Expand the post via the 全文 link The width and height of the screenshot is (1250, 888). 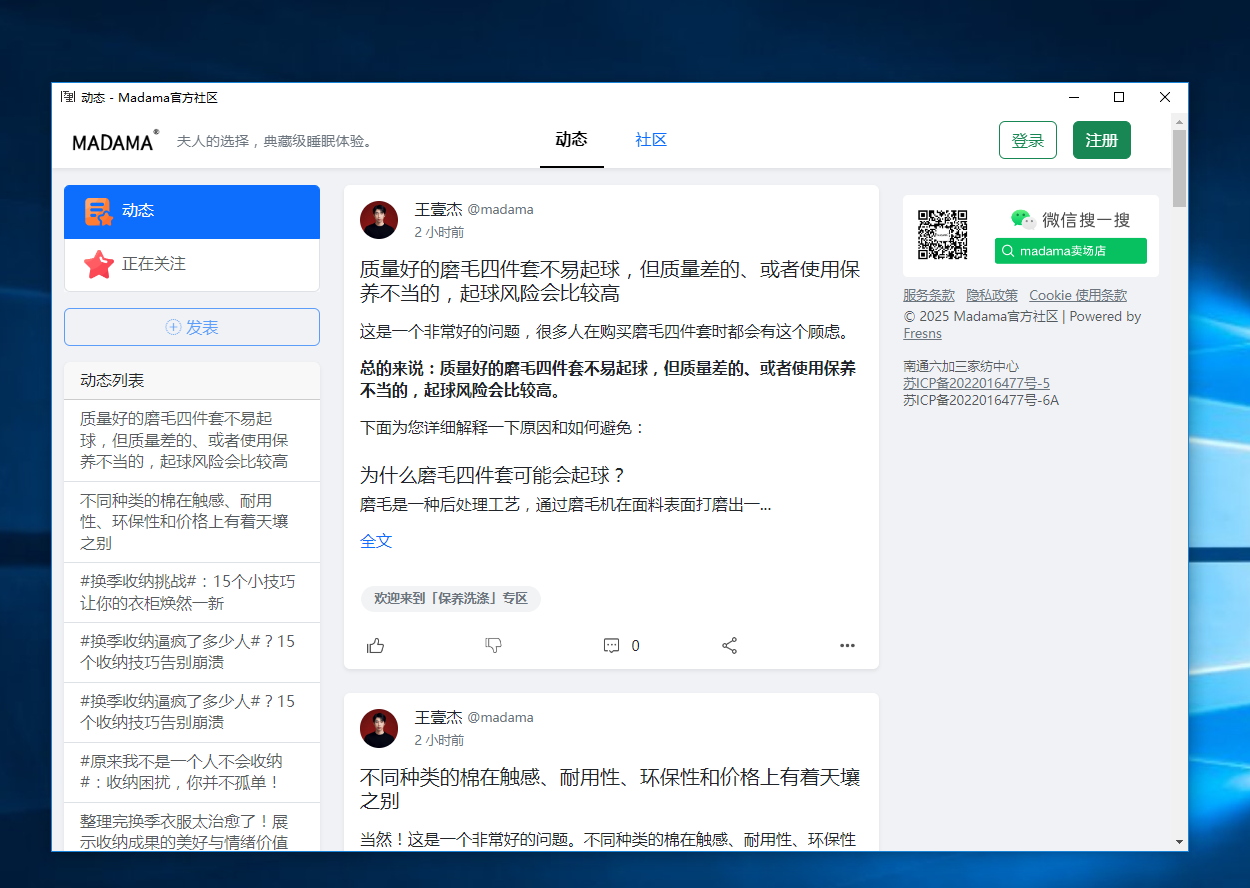pos(376,540)
